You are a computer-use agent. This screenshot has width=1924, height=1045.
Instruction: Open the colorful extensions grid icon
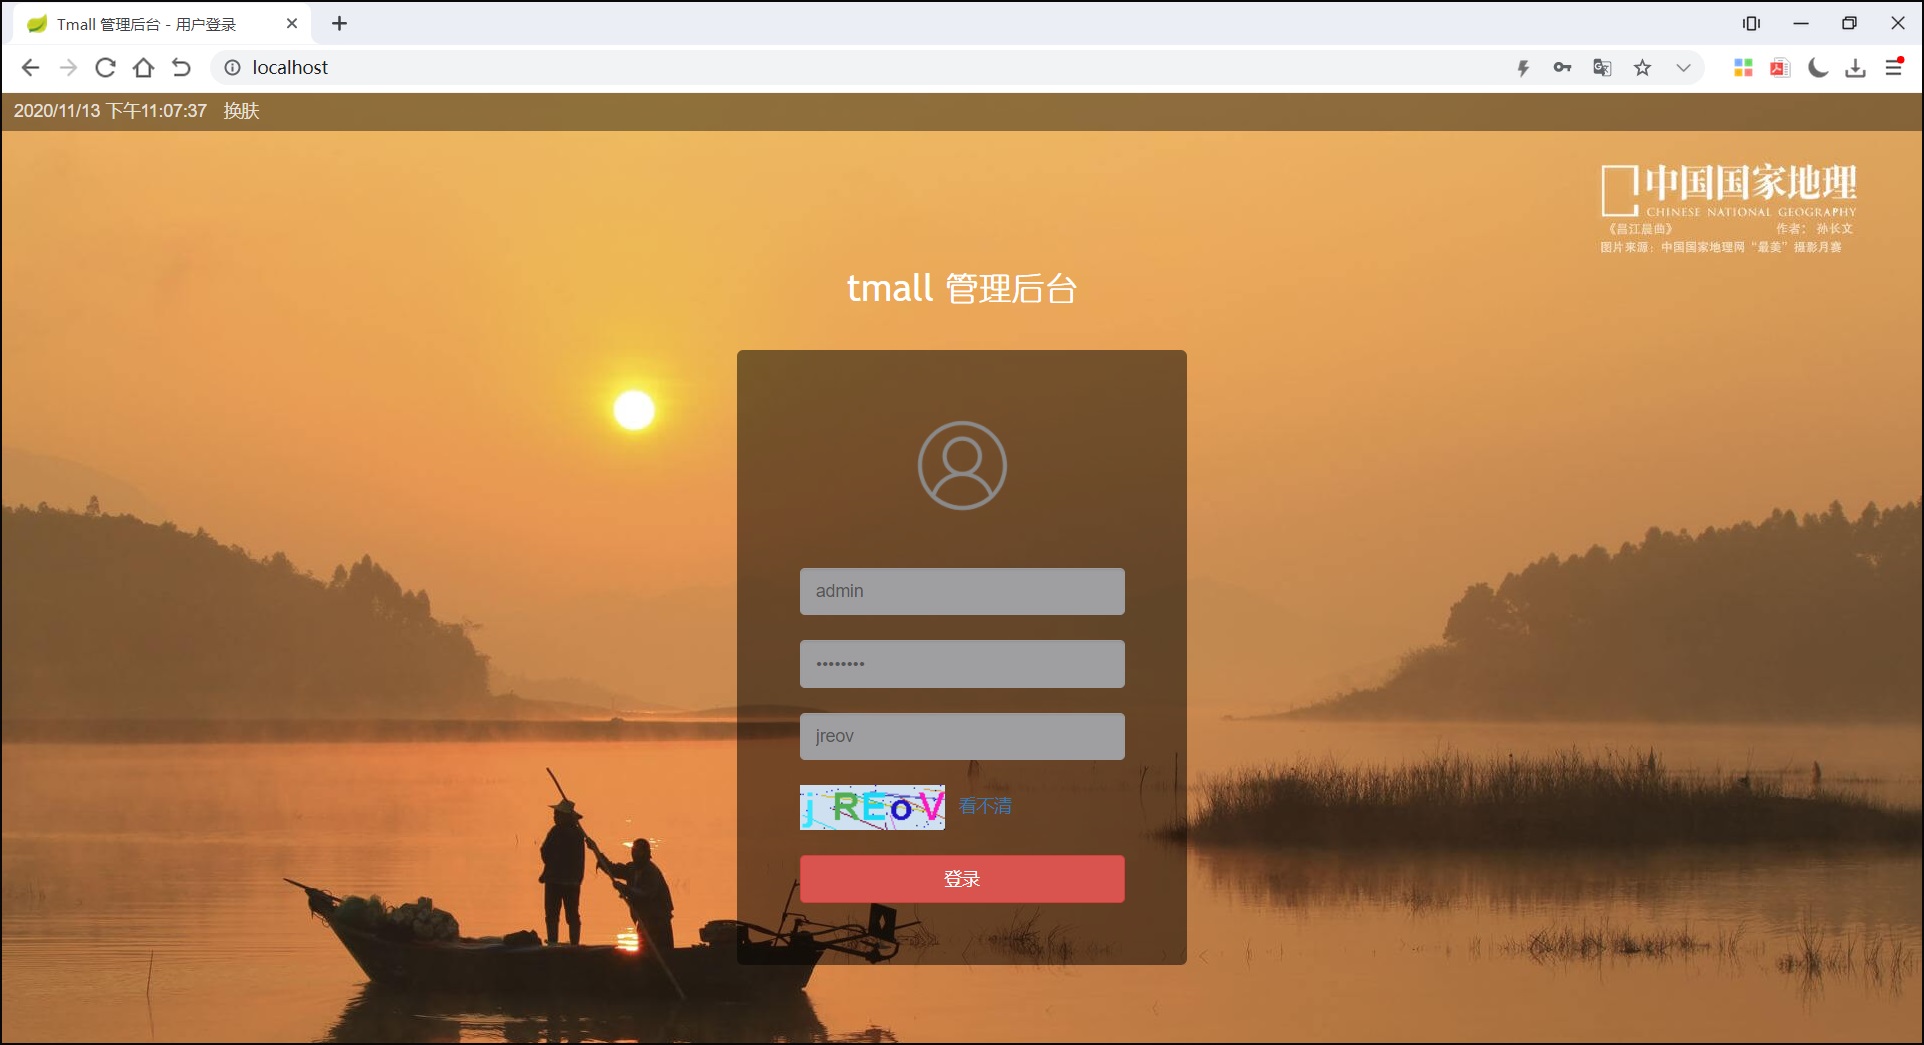1743,67
